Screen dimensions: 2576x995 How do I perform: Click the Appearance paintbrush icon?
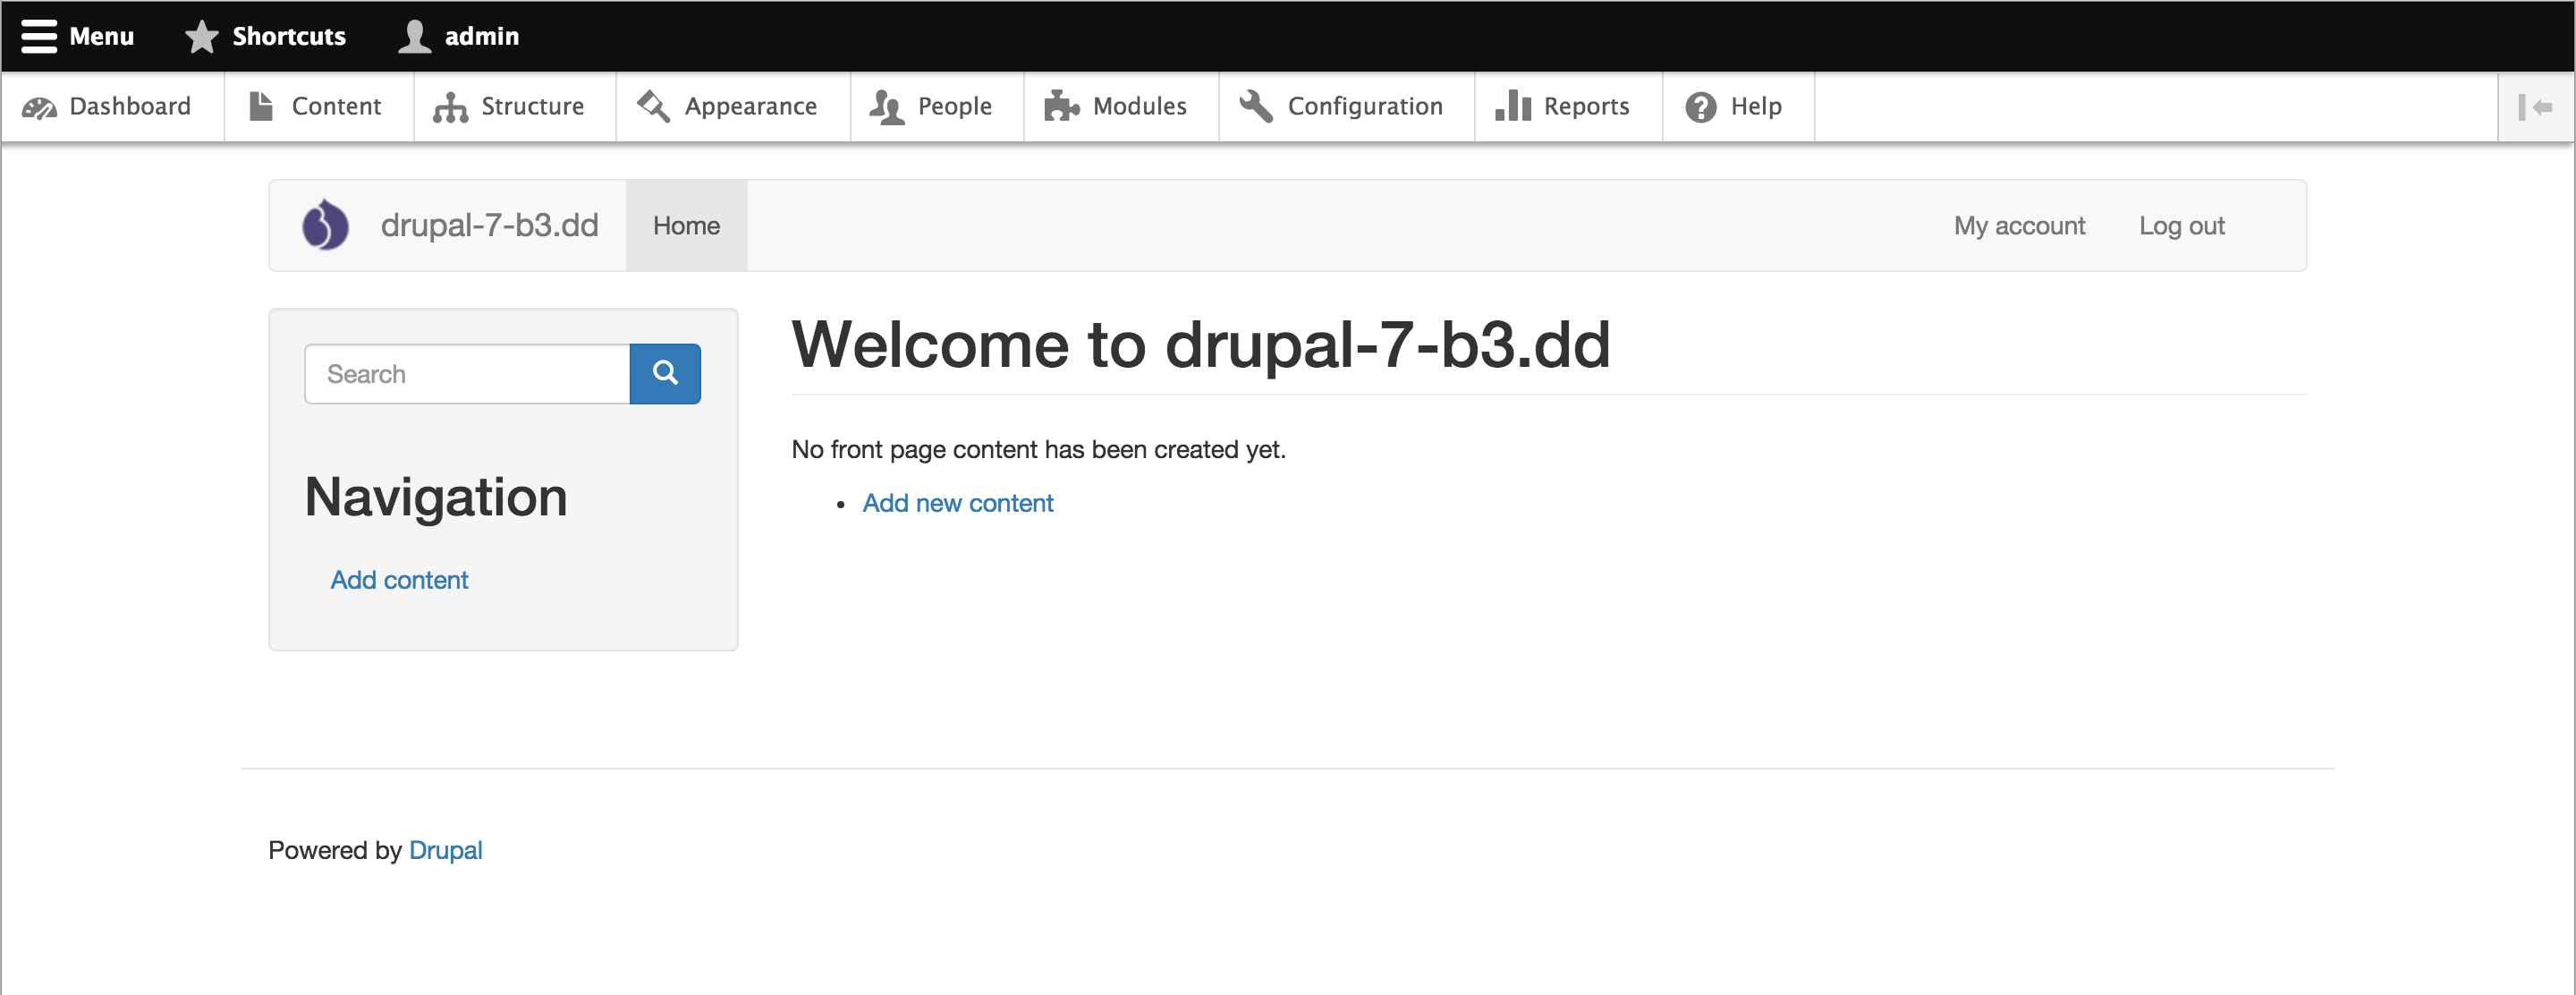tap(654, 106)
